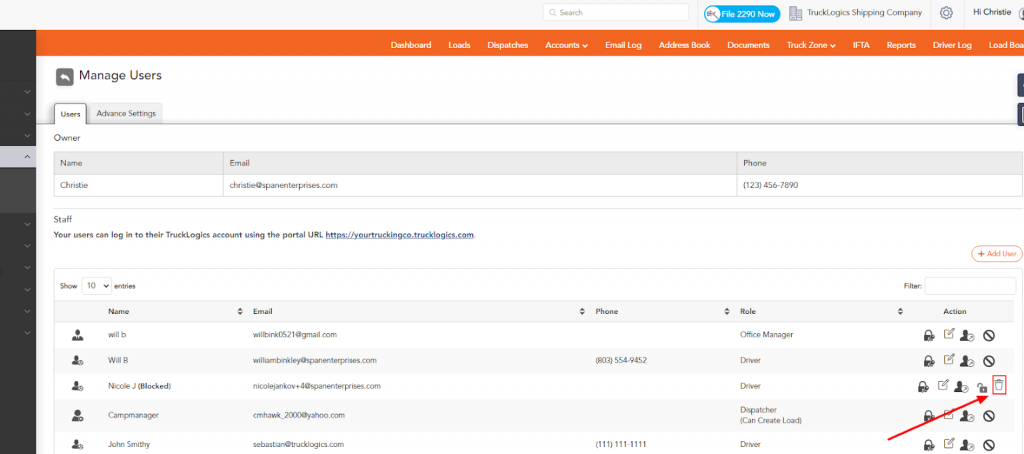Screen dimensions: 1024x454
Task: Click TruckLogics Shipping Company name
Action: 865,12
